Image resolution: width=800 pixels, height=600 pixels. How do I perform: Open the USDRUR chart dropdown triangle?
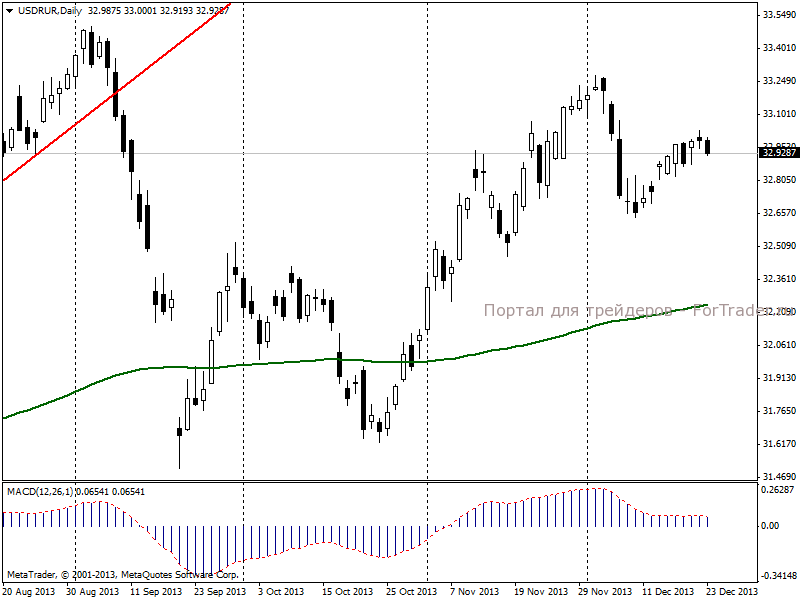click(x=9, y=11)
